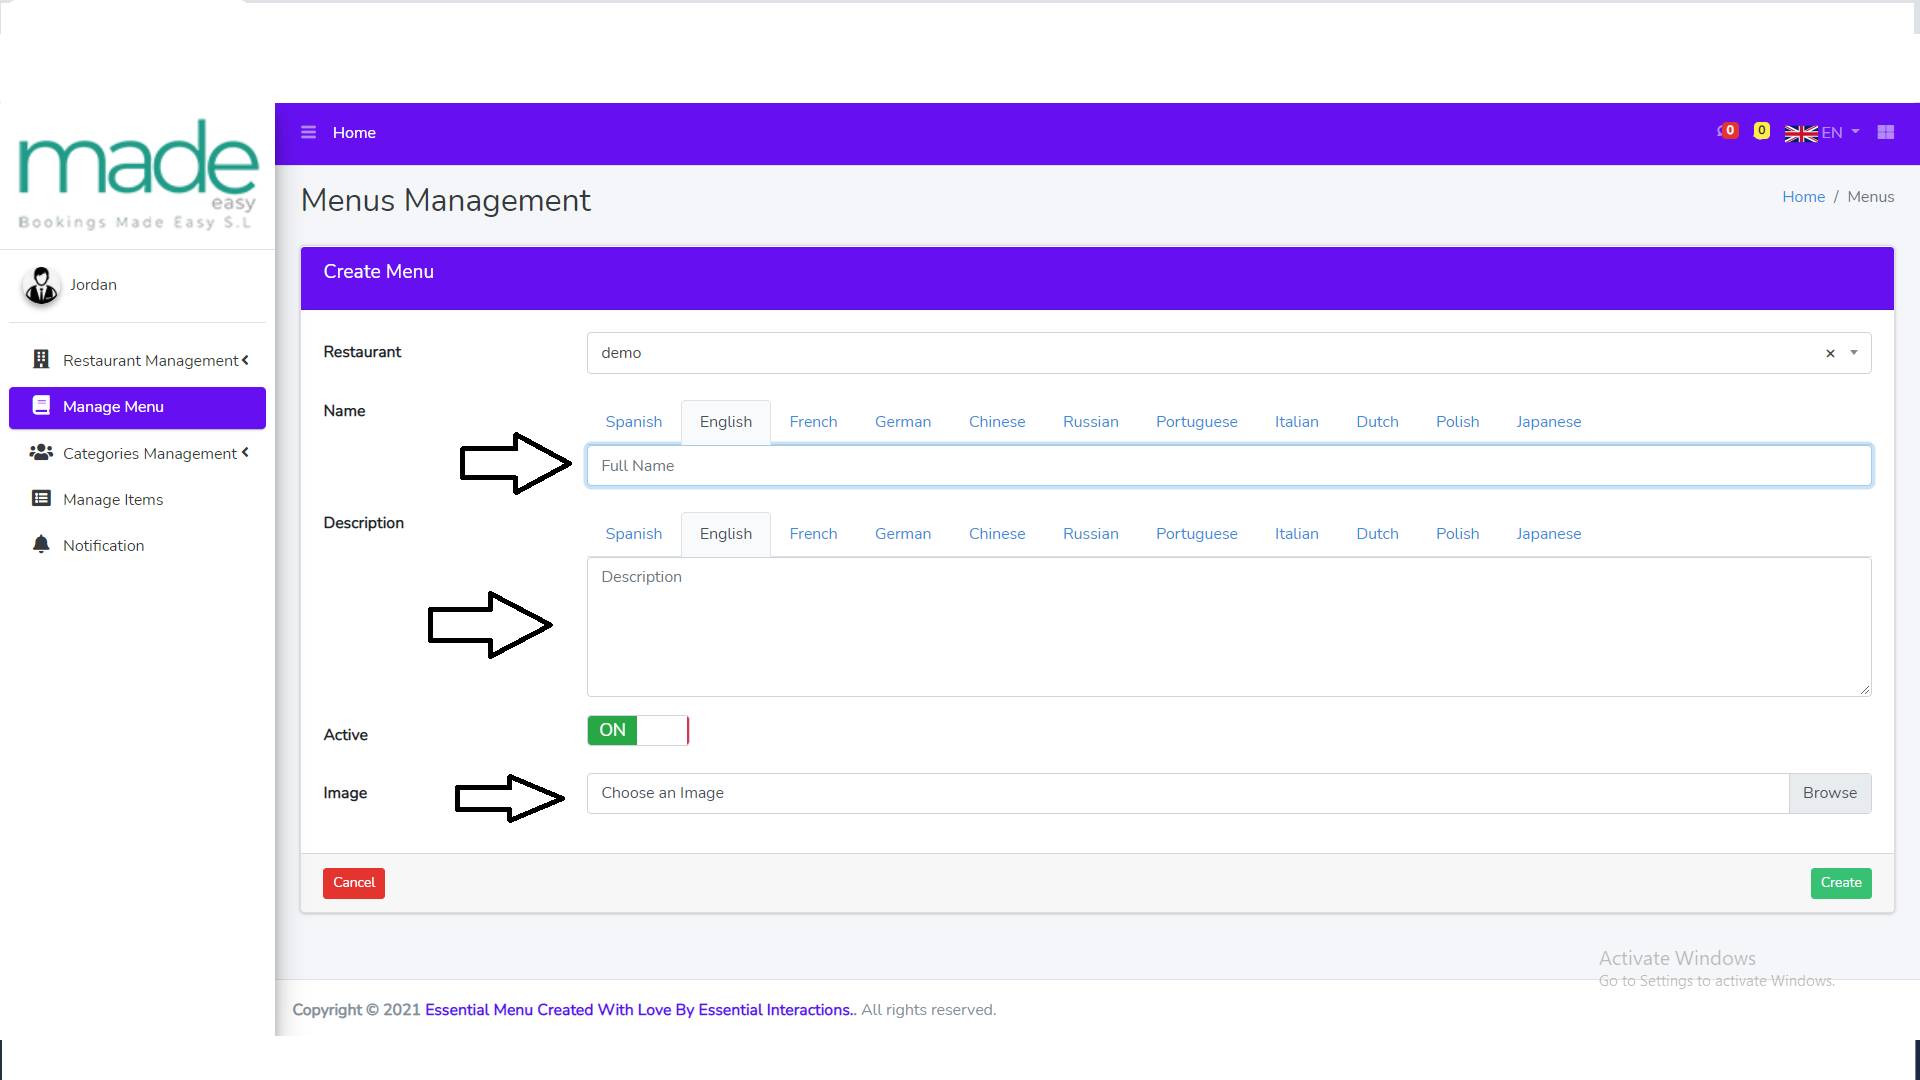Select Polish tab under Description
Viewport: 1920px width, 1080px height.
[x=1458, y=534]
